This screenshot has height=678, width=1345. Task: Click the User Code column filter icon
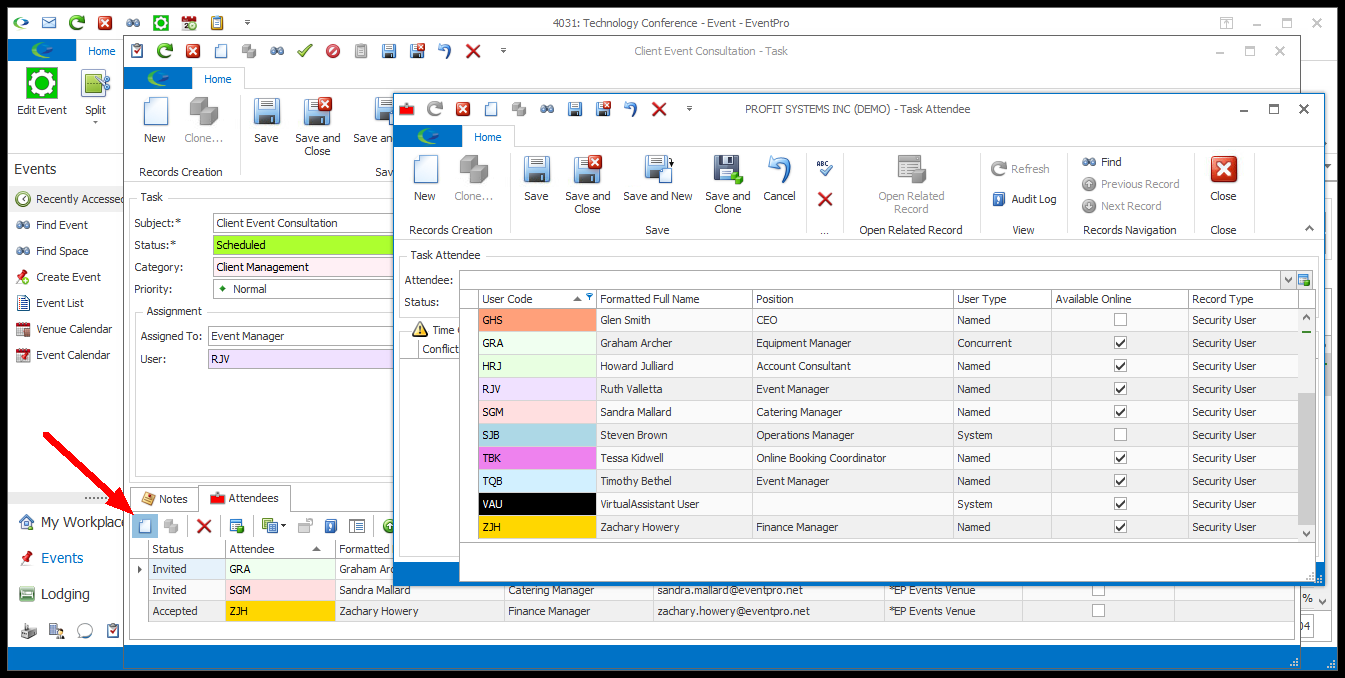[x=590, y=298]
